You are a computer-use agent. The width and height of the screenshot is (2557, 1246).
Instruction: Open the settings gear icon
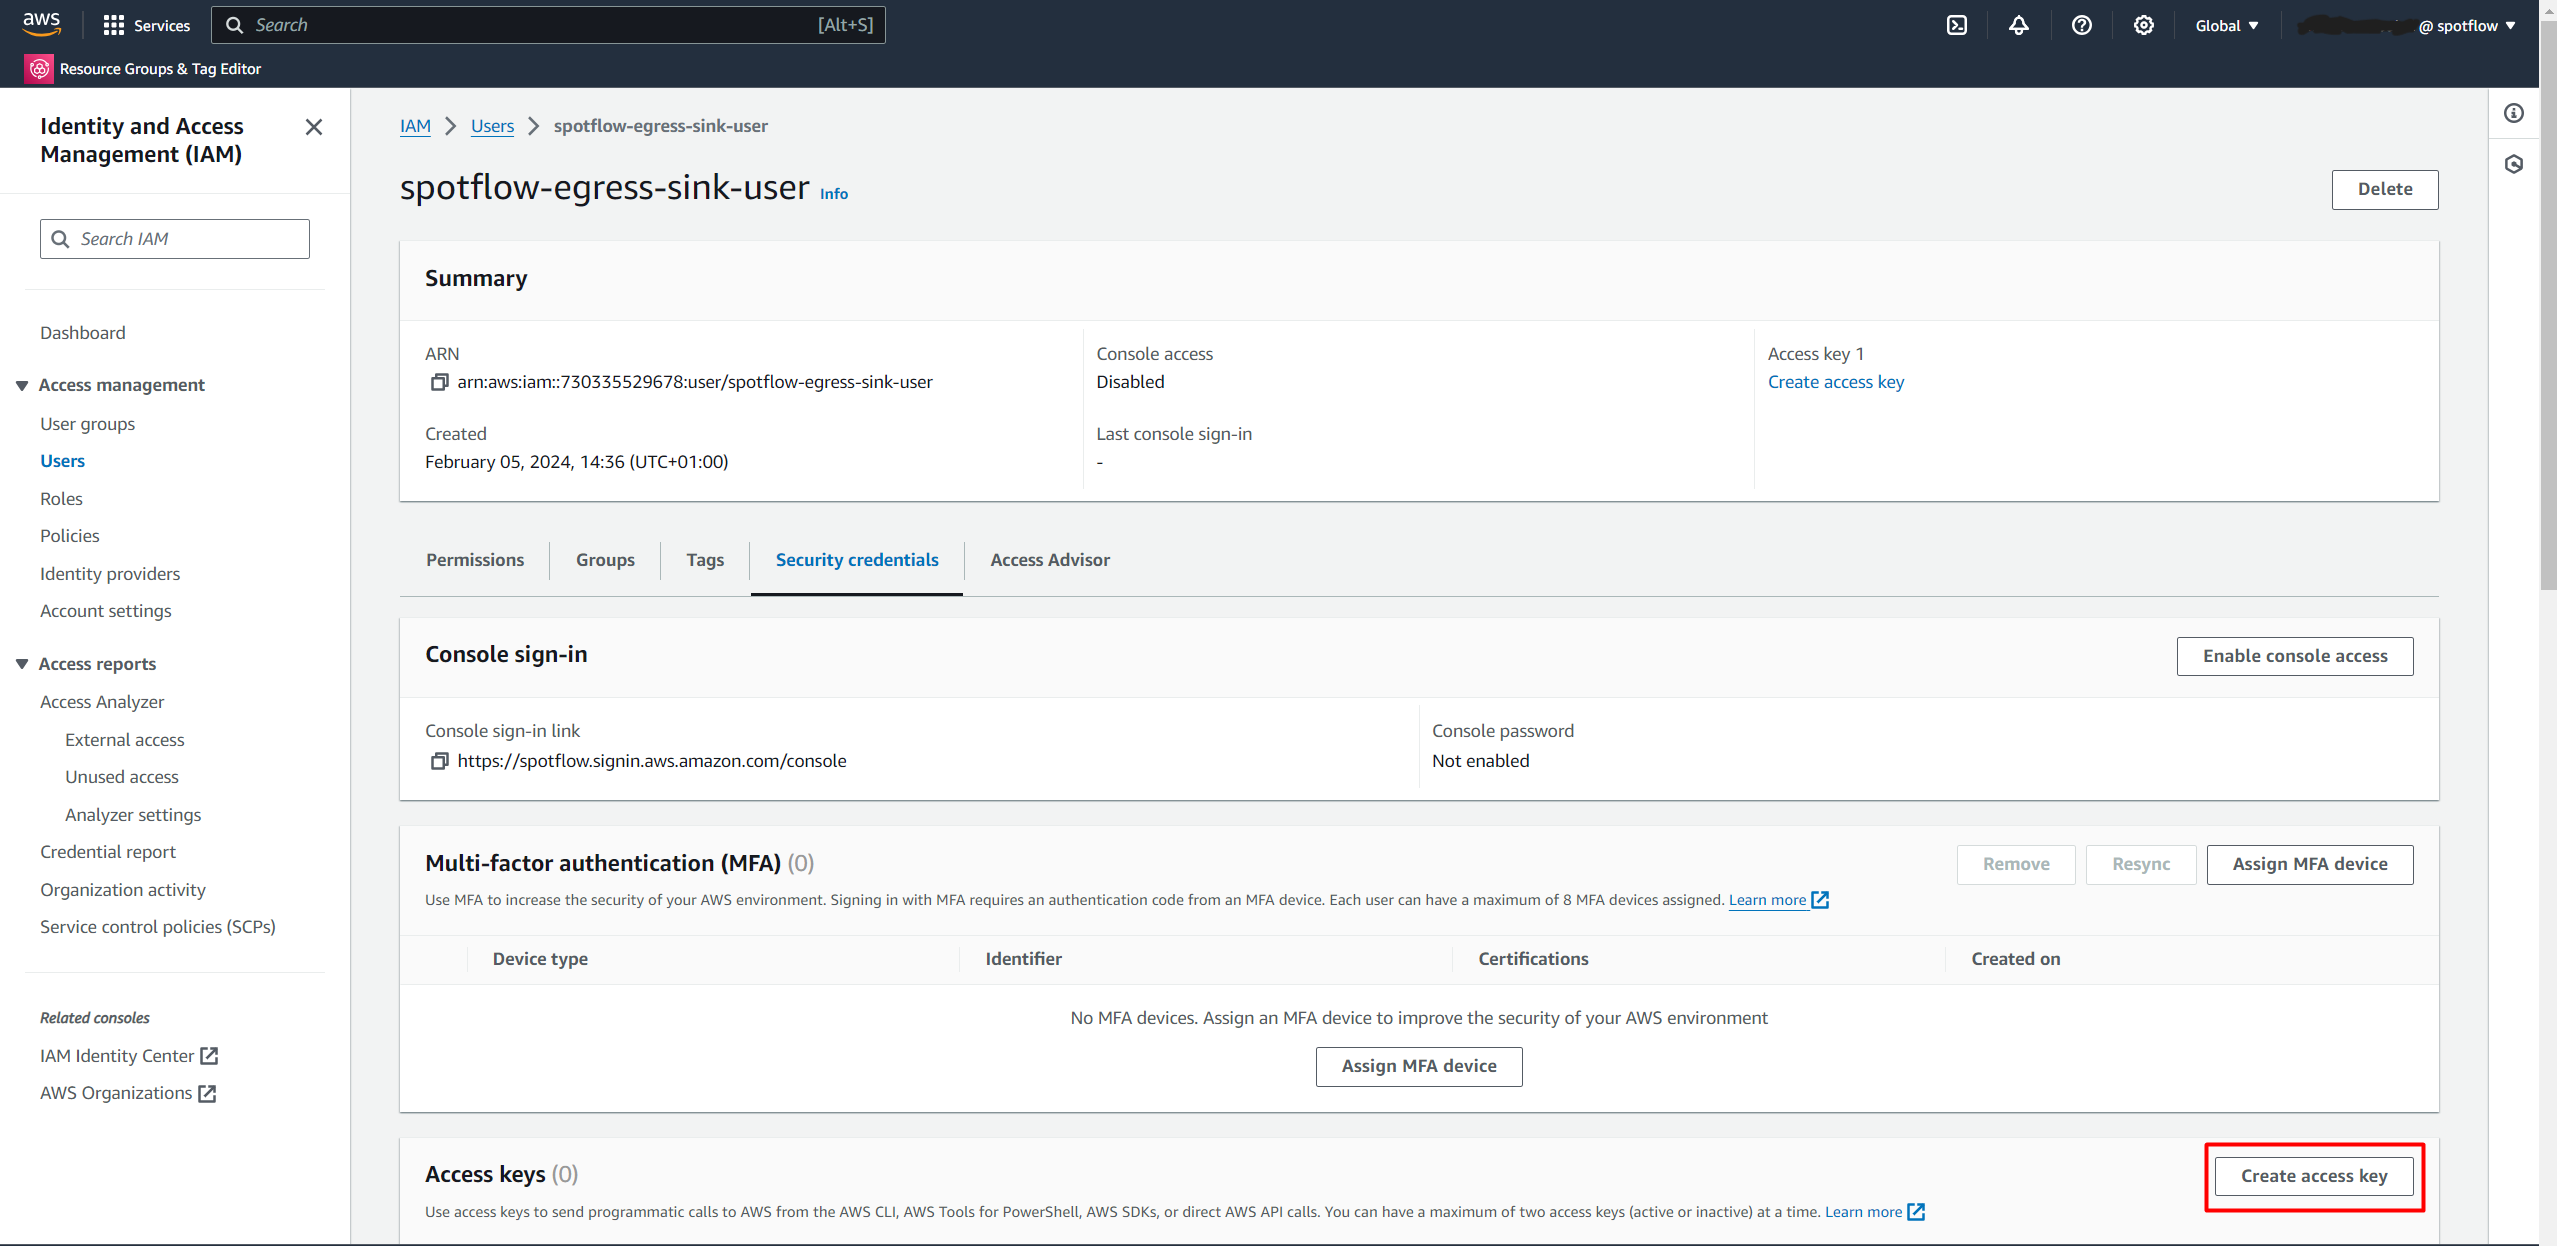pyautogui.click(x=2143, y=25)
